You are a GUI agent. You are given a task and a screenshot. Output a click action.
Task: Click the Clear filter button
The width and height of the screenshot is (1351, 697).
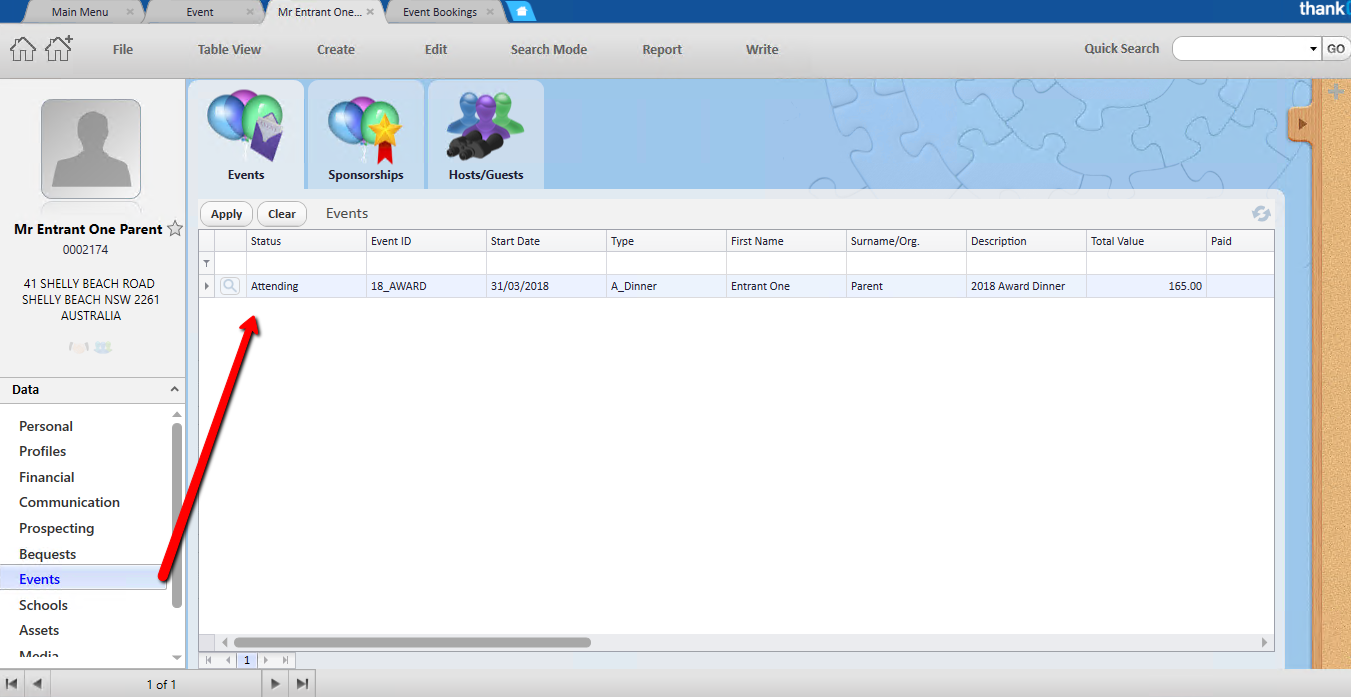pos(282,214)
